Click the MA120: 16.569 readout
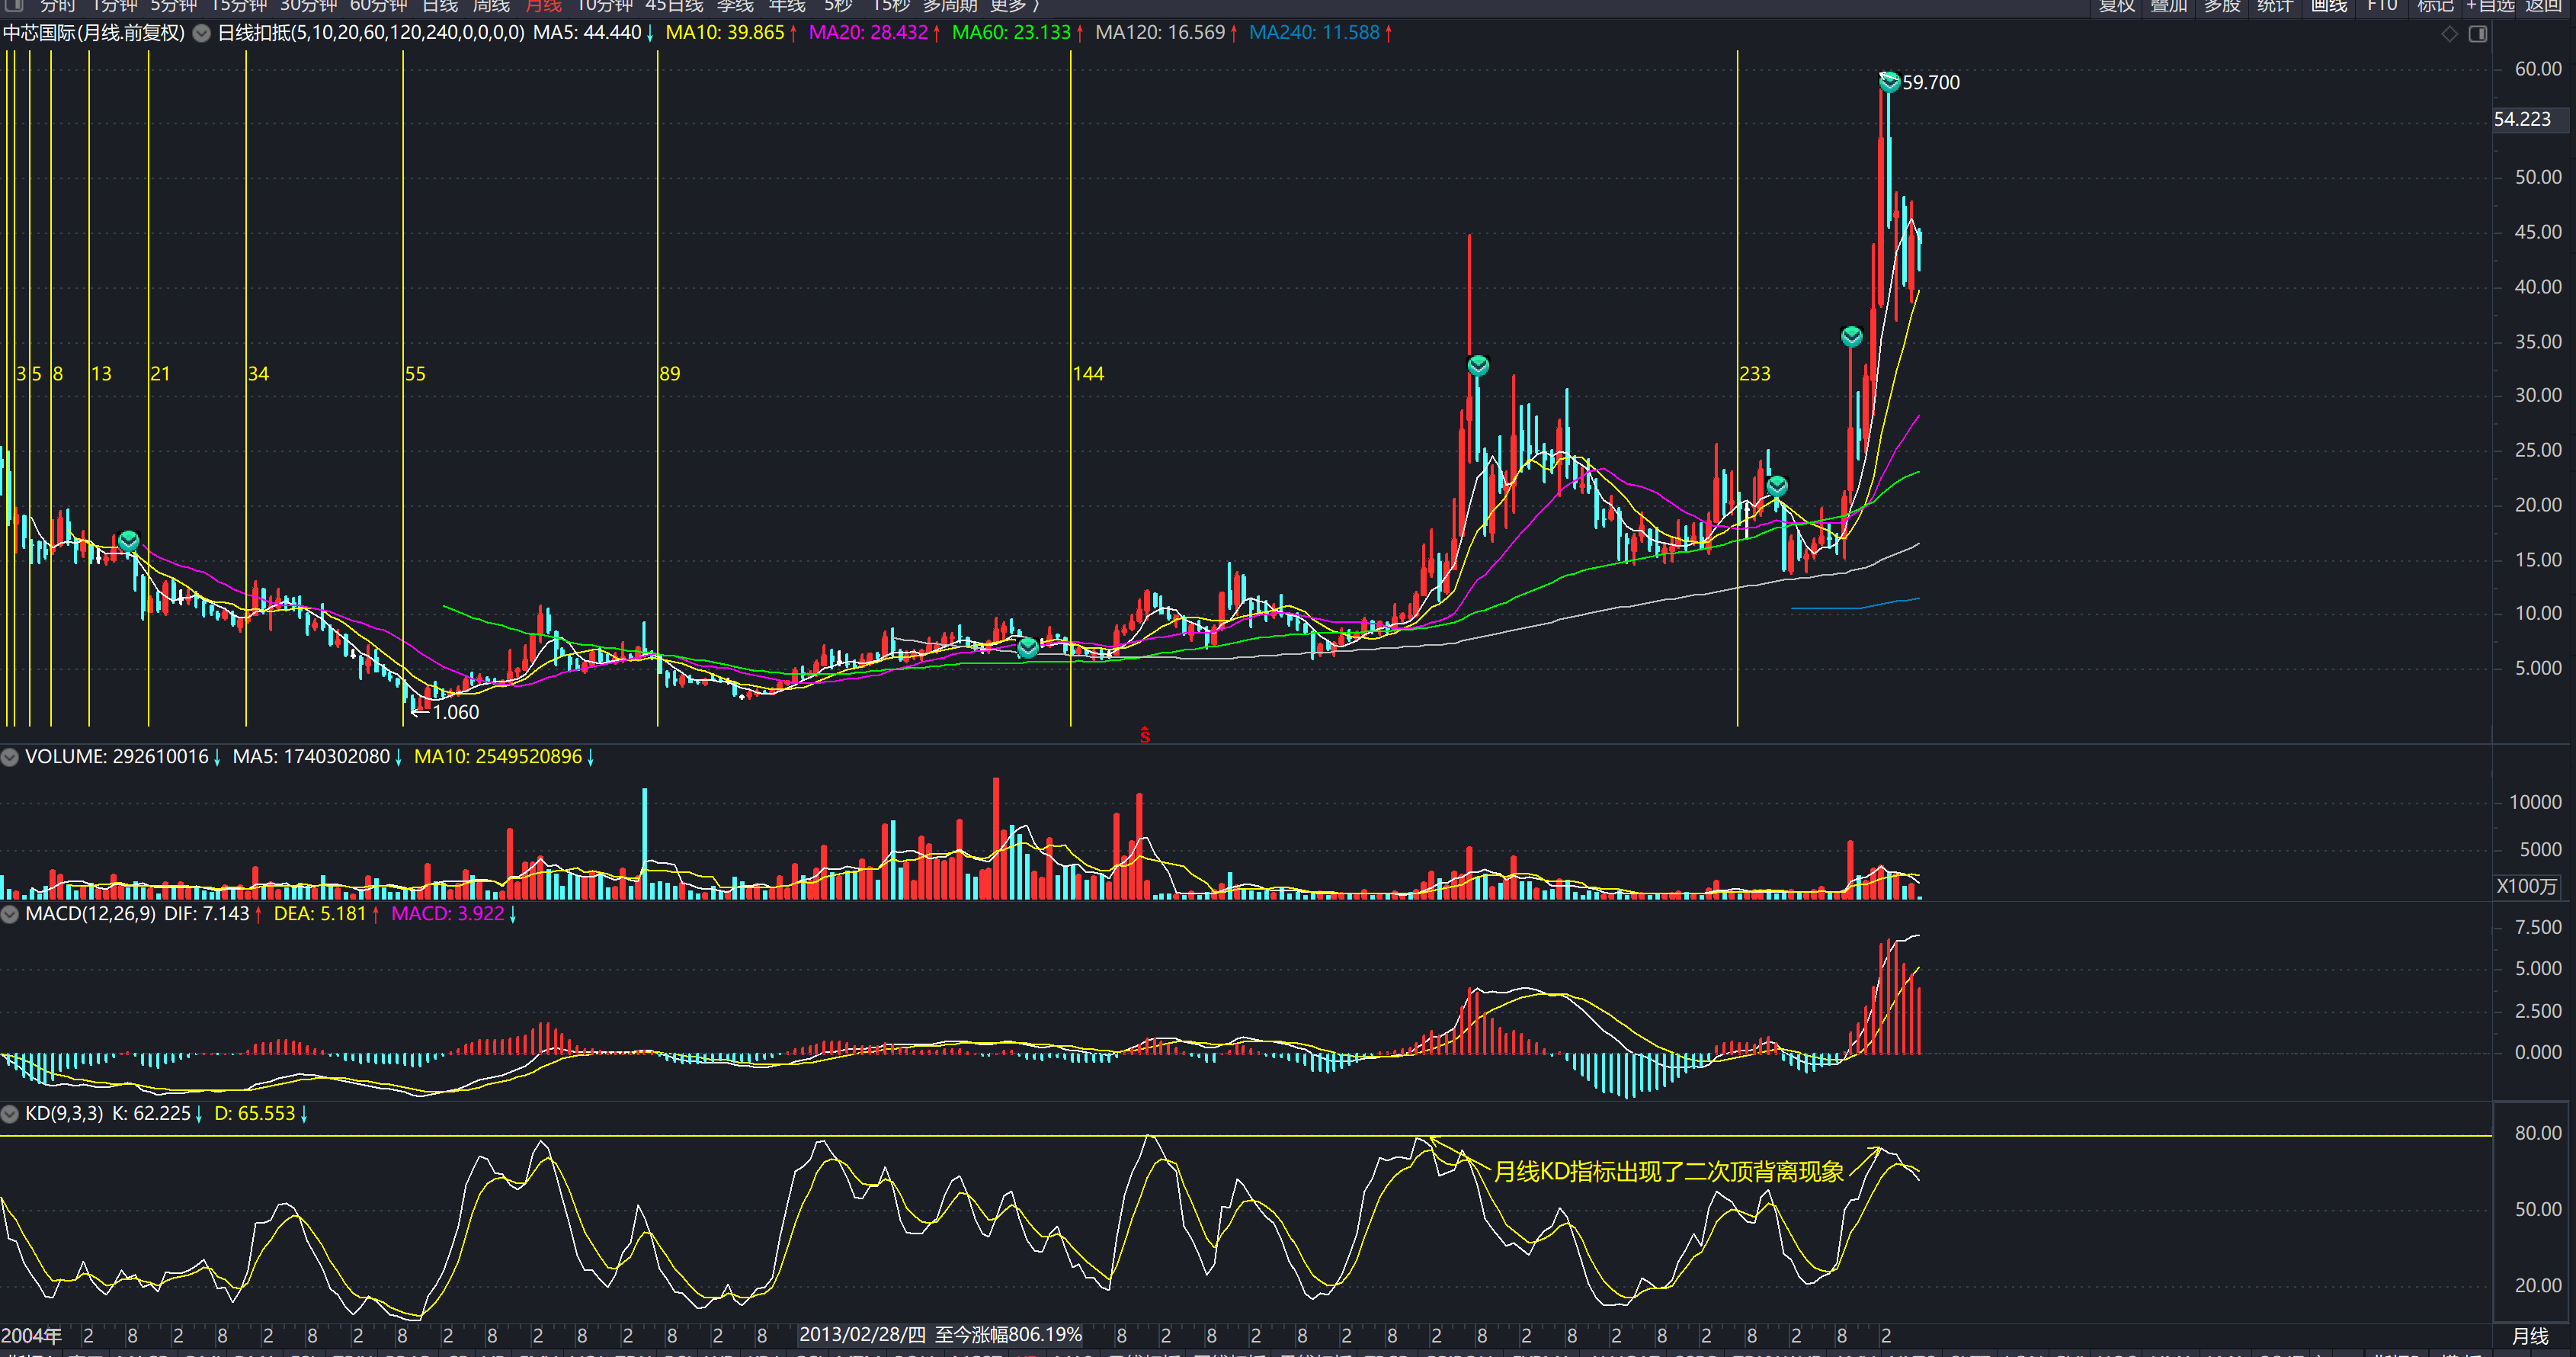The width and height of the screenshot is (2576, 1357). click(x=1167, y=33)
